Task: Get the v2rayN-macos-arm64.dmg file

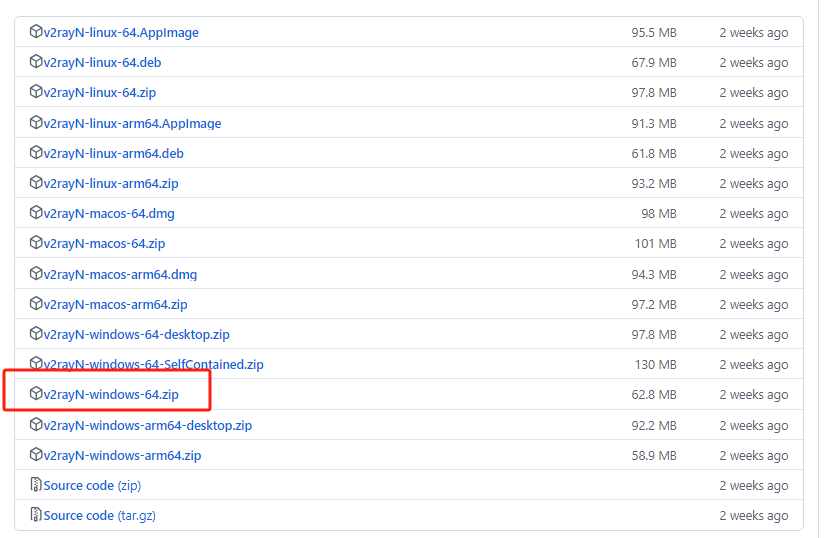Action: pos(120,275)
